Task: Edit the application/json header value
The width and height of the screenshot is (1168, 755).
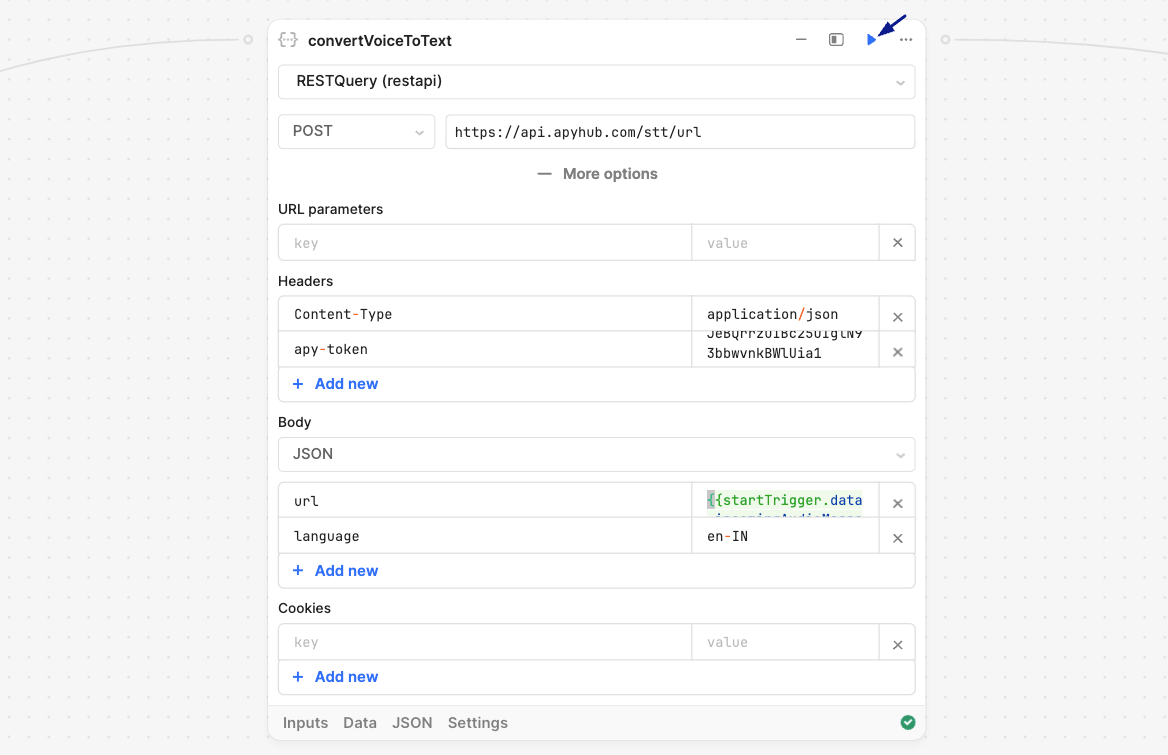Action: (x=785, y=314)
